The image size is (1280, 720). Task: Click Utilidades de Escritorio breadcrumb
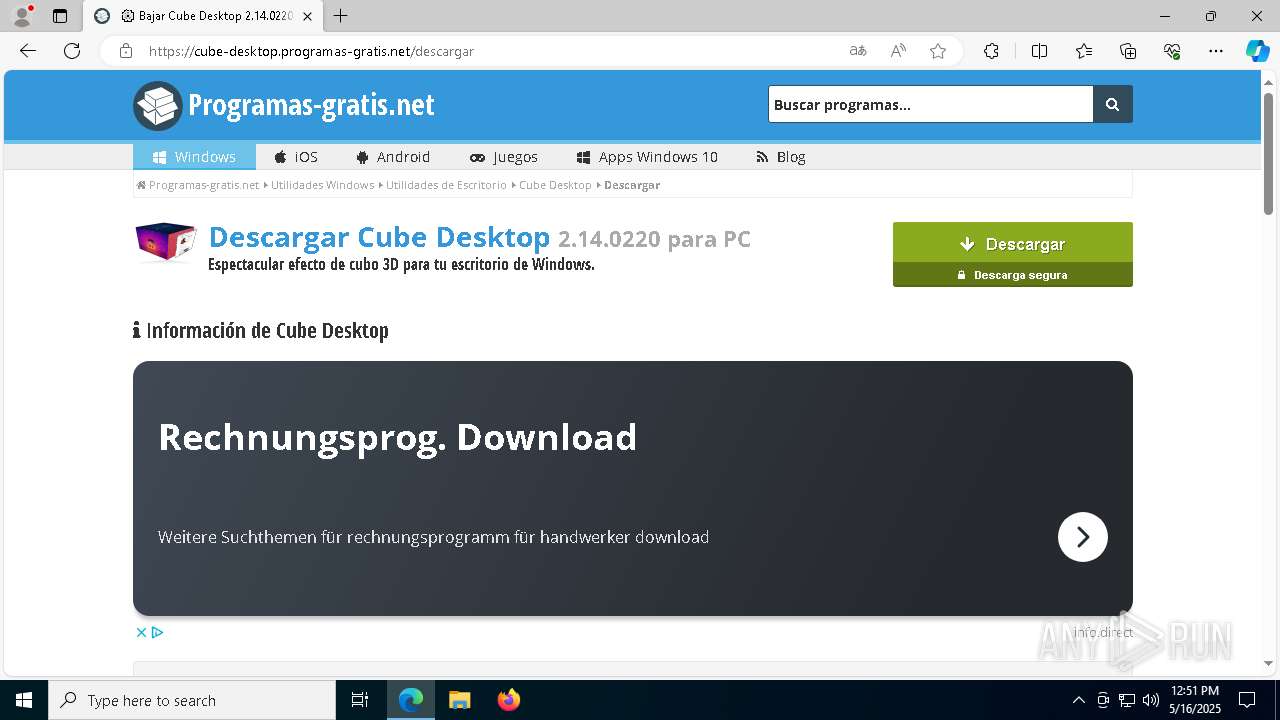(x=446, y=185)
